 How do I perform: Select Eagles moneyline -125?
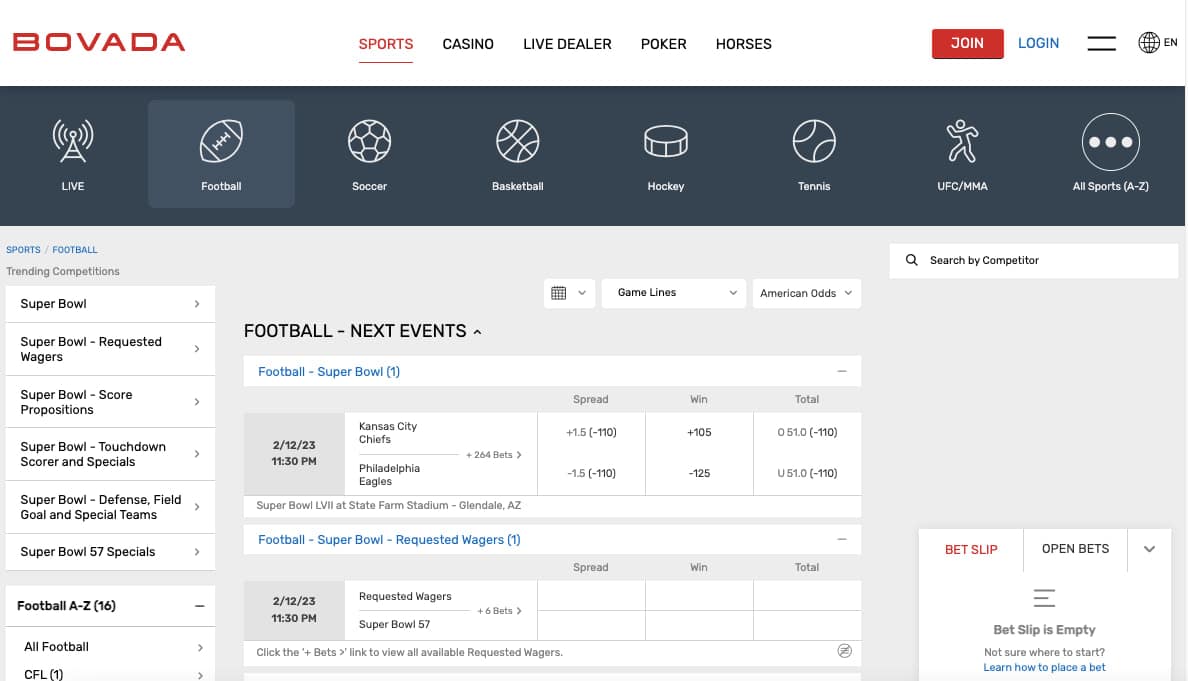(x=699, y=473)
